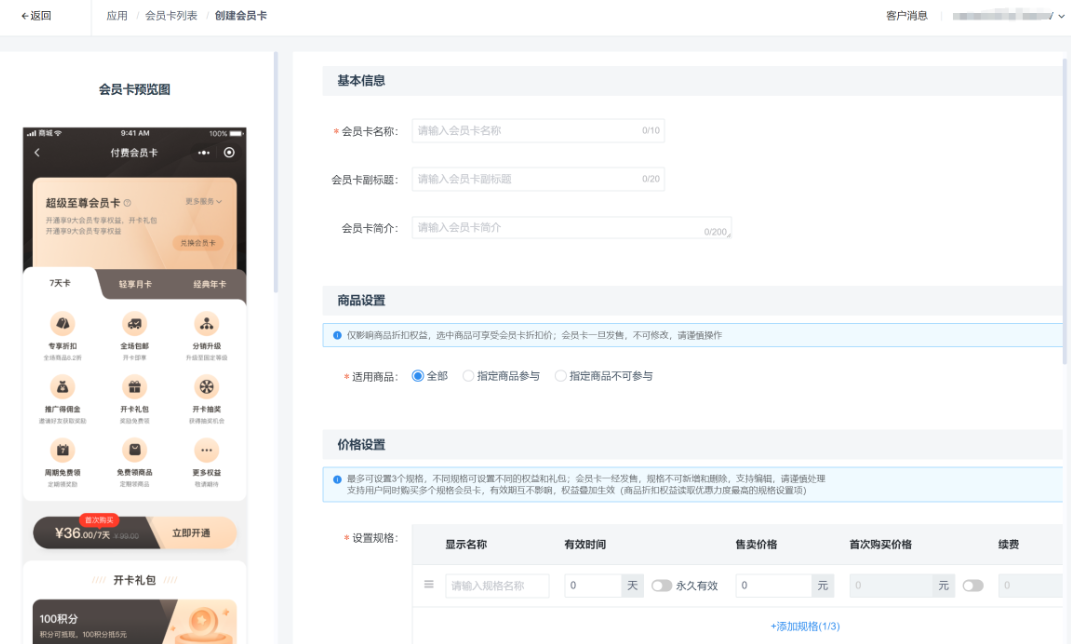Click the 专享折扣 icon in preview
Image resolution: width=1071 pixels, height=644 pixels.
62,323
